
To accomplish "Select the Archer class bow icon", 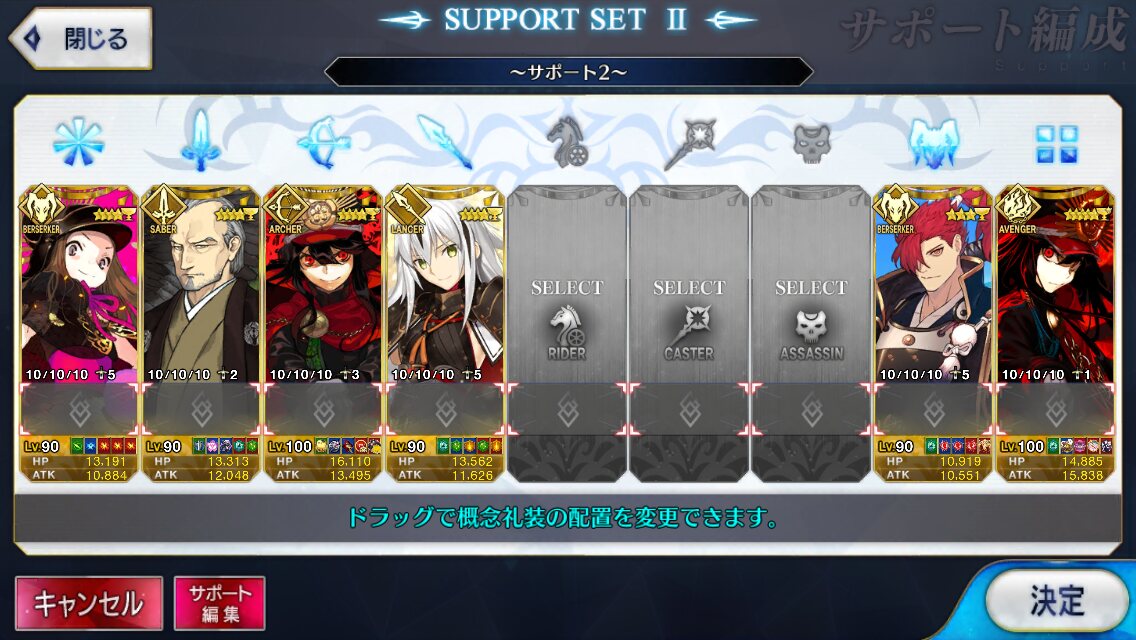I will (x=323, y=142).
